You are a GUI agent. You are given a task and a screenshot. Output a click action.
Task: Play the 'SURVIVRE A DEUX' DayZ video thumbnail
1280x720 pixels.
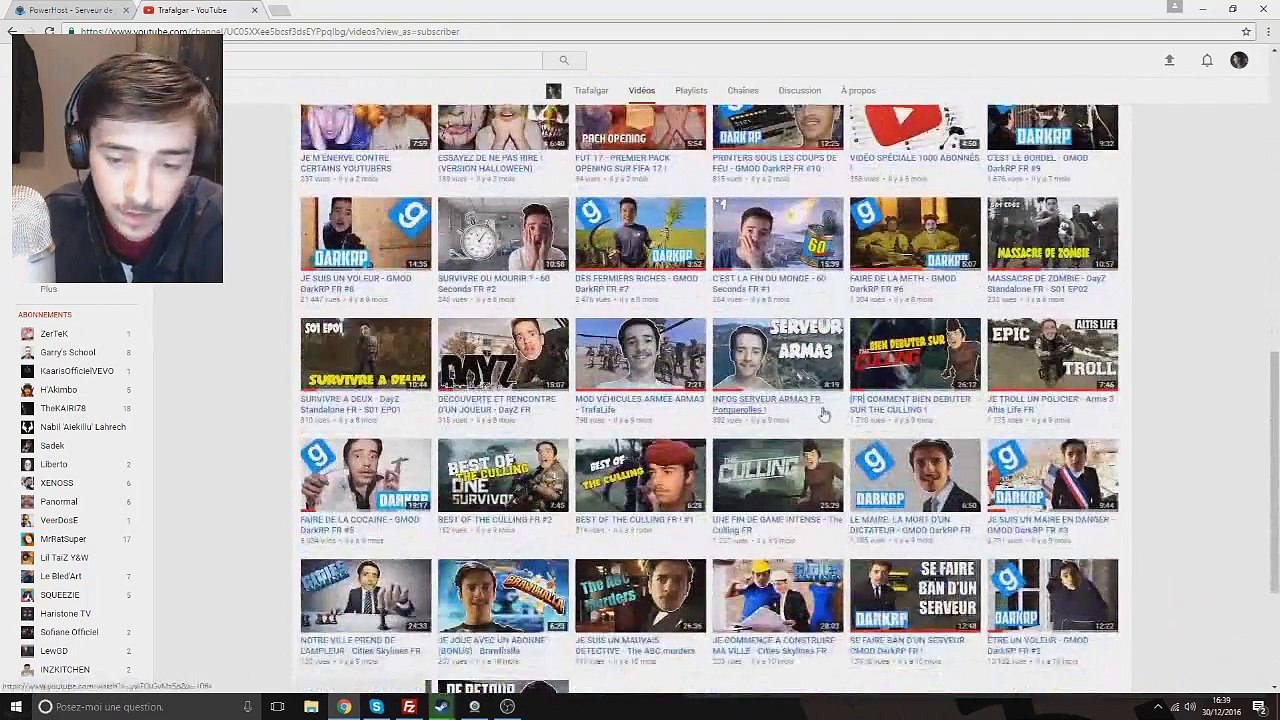pos(366,354)
